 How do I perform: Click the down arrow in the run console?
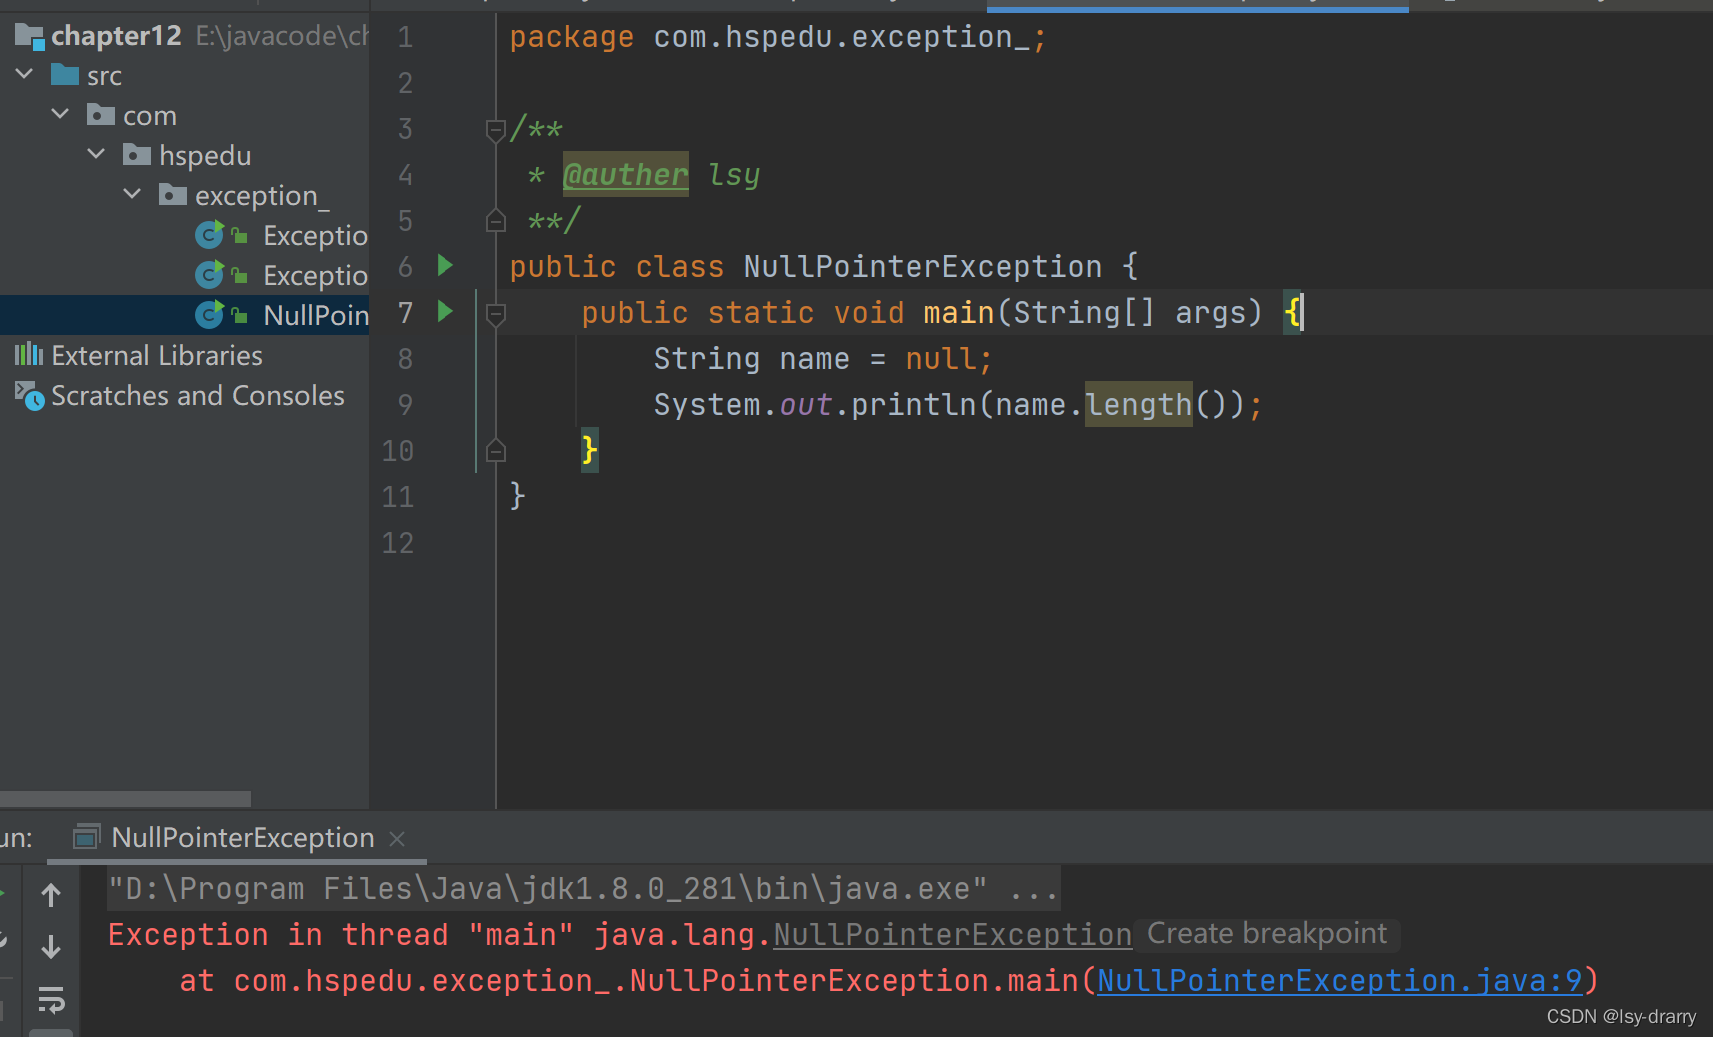(51, 946)
